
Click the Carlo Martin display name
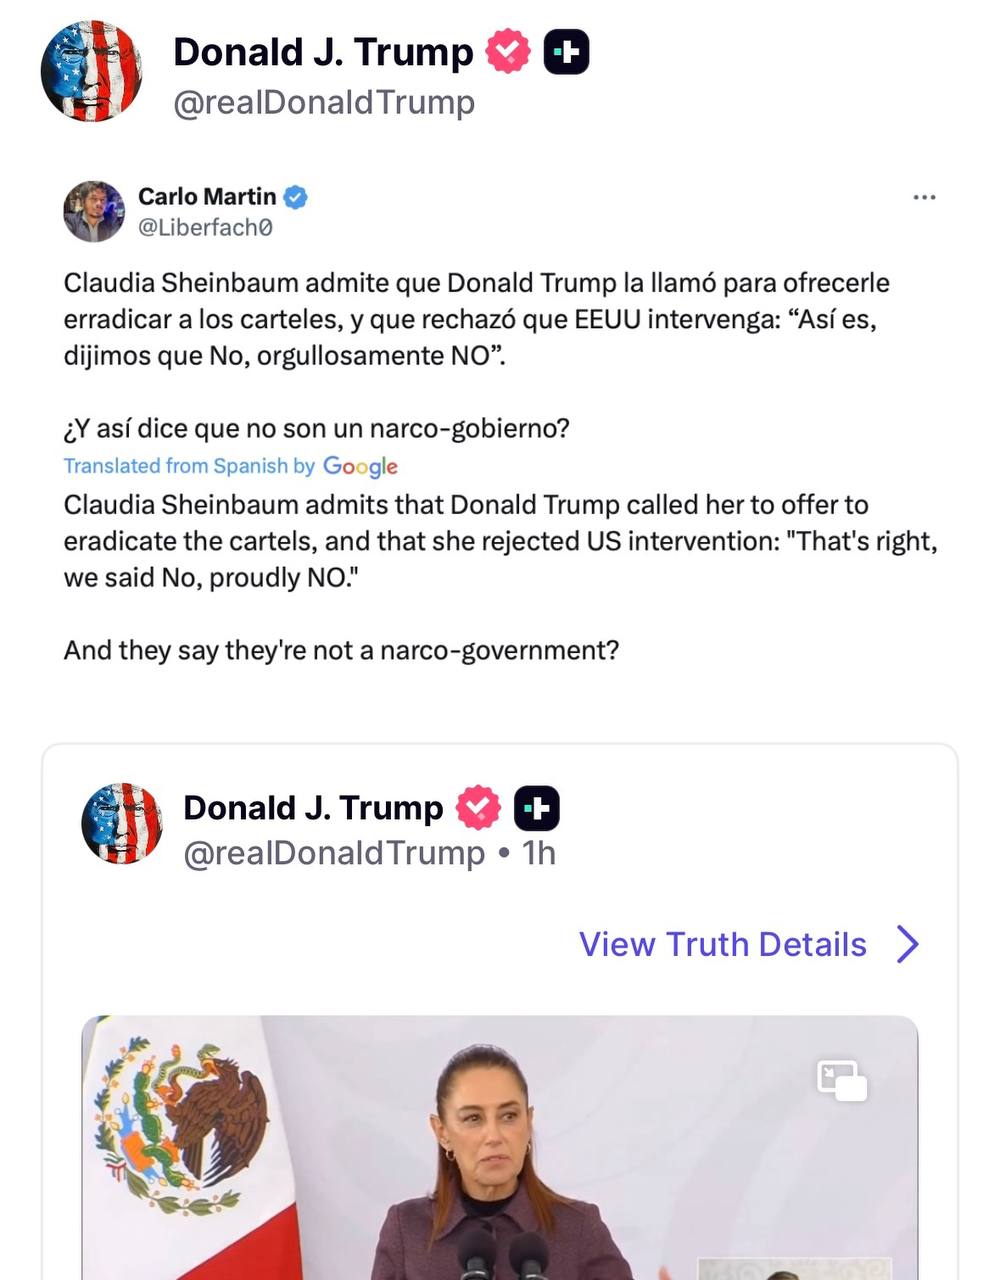pos(206,197)
